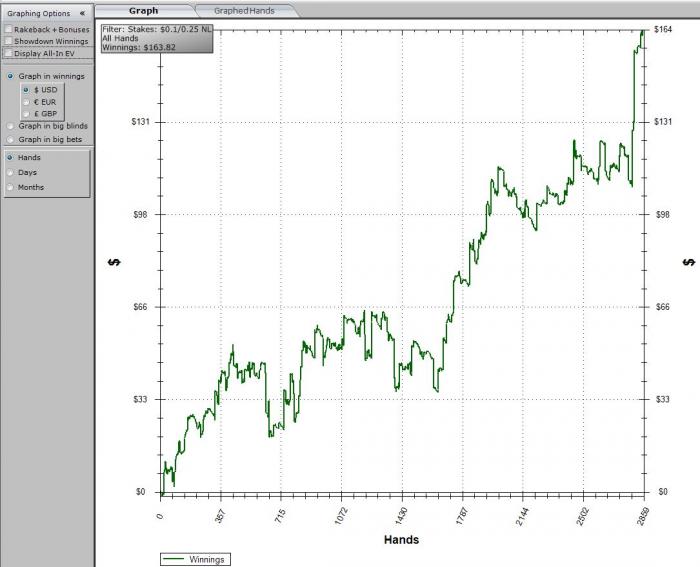Enable the Rakeback + Bonuses checkbox
The height and width of the screenshot is (567, 700).
coord(8,29)
